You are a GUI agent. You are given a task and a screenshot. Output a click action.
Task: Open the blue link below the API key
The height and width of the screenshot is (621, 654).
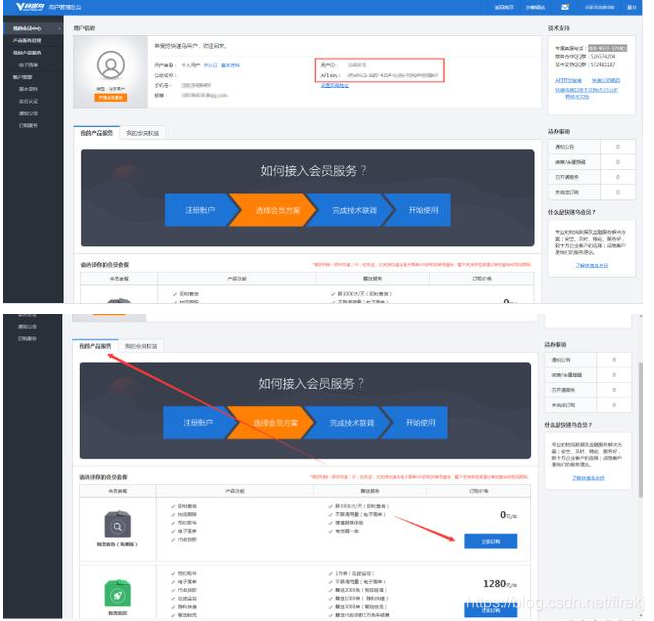[335, 85]
